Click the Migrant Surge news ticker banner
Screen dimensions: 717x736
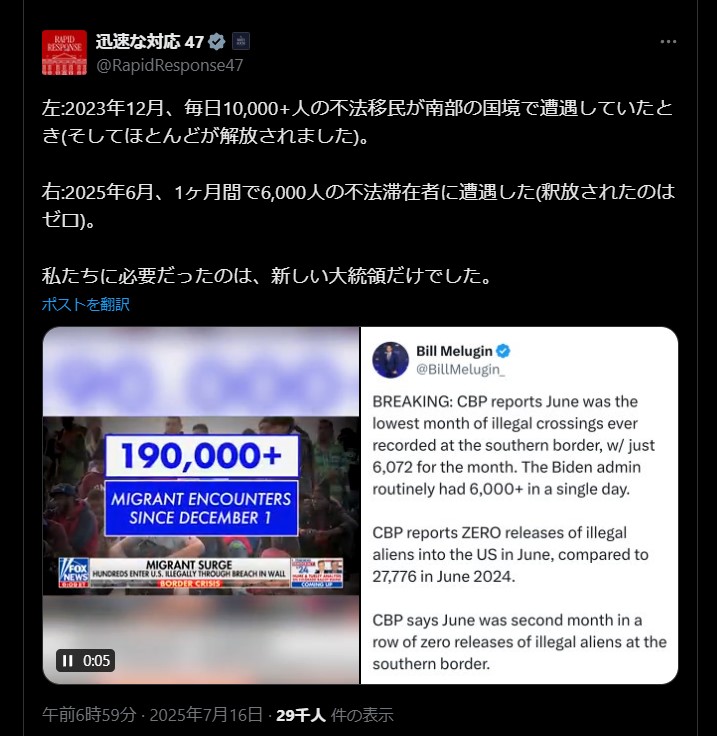190,573
